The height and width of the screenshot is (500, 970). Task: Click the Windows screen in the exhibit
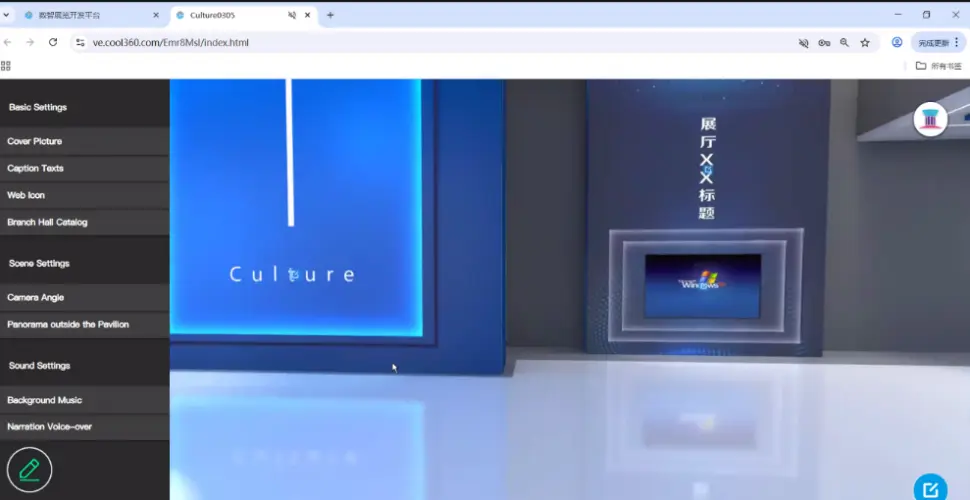703,286
